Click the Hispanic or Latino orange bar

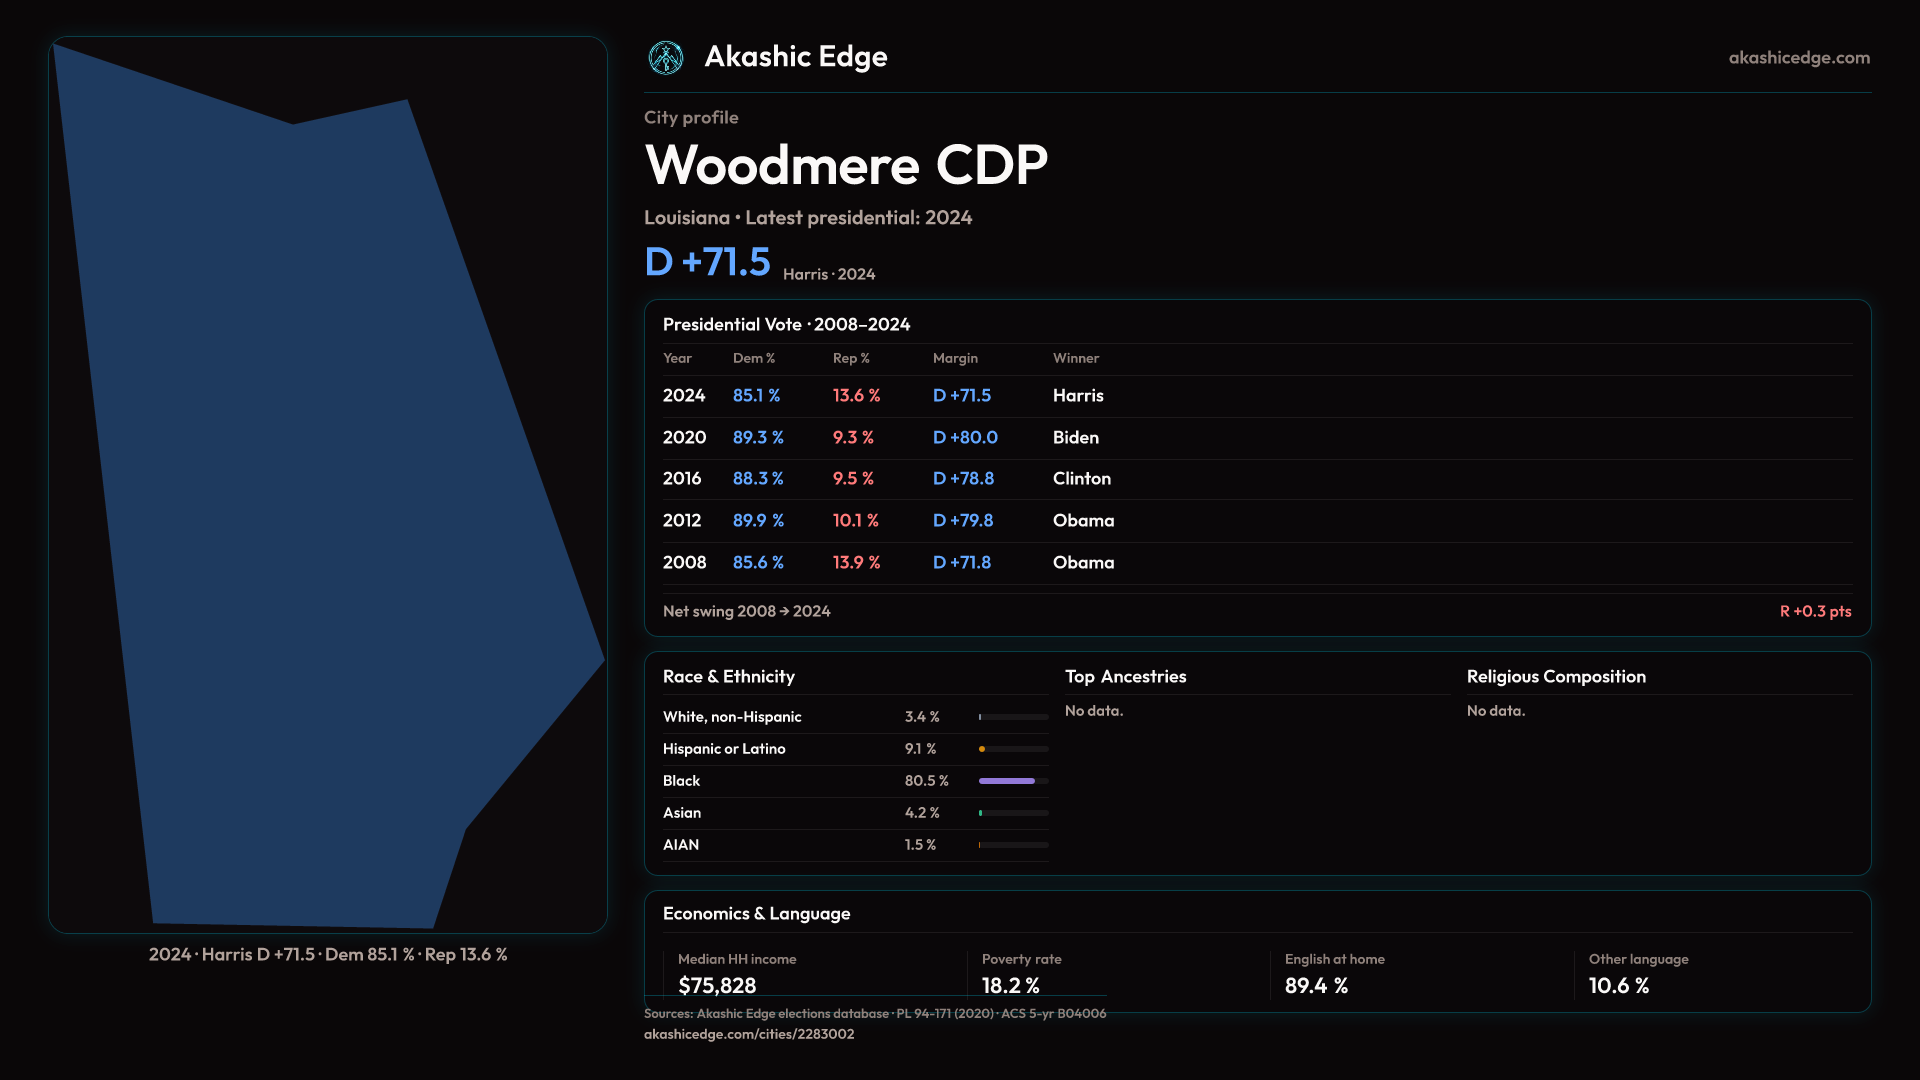coord(983,749)
